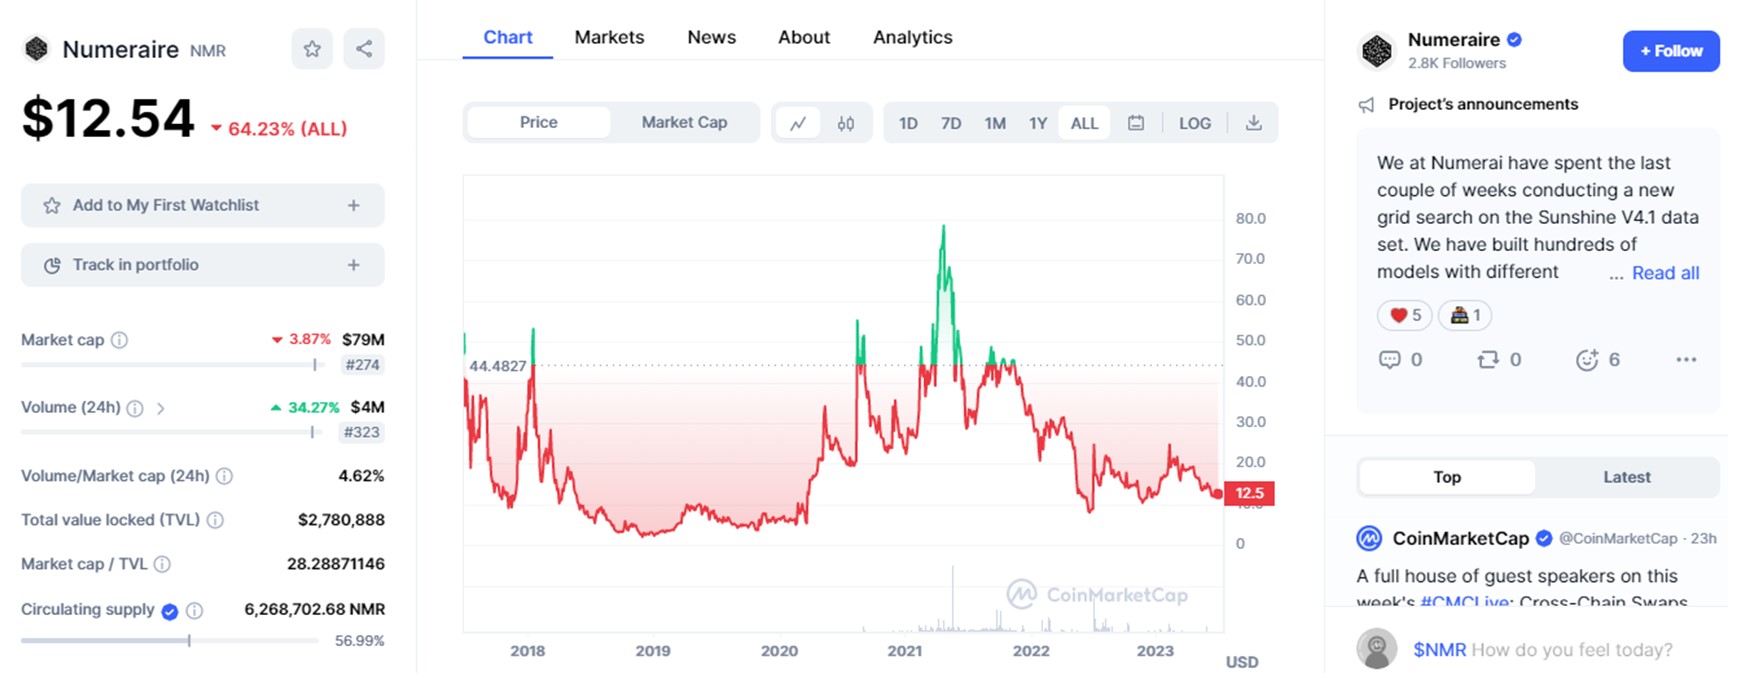Toggle LOG scale on the chart
Screen dimensions: 1752x688
1194,123
